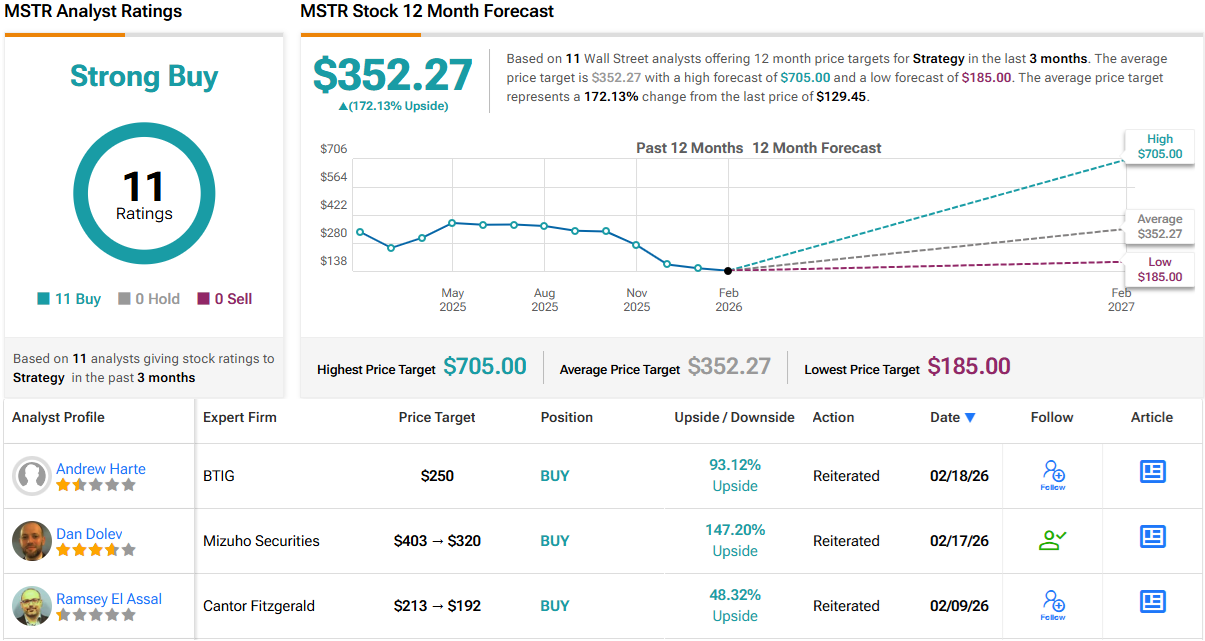This screenshot has width=1205, height=641.
Task: Click the Feb 2026 chart data point
Action: [x=727, y=271]
